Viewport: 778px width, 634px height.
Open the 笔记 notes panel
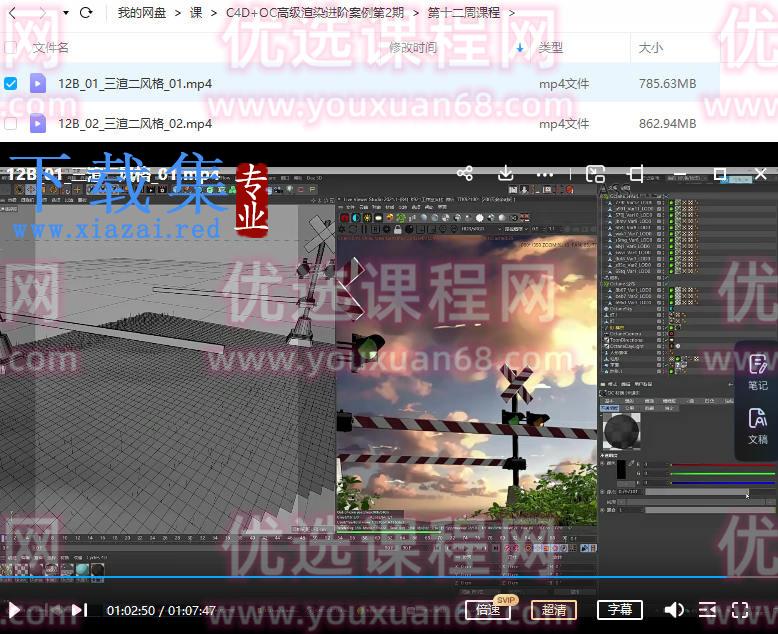coord(758,373)
